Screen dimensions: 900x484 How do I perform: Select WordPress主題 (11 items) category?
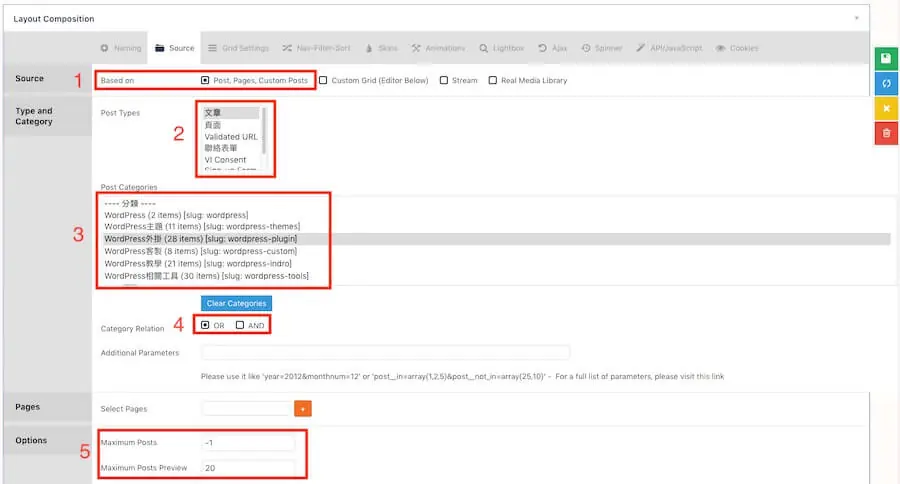tap(496, 226)
